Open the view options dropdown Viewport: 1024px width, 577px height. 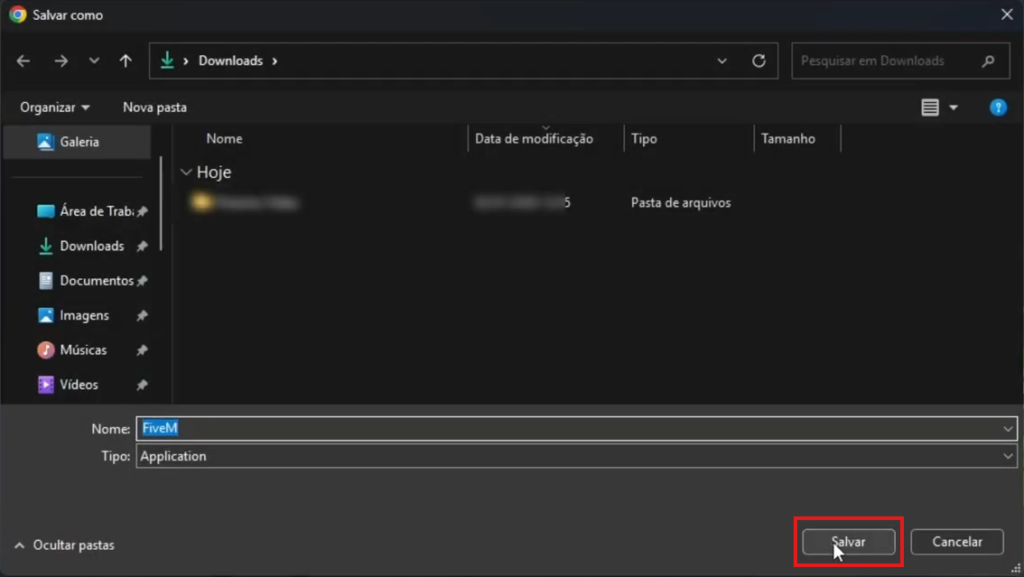[x=953, y=108]
